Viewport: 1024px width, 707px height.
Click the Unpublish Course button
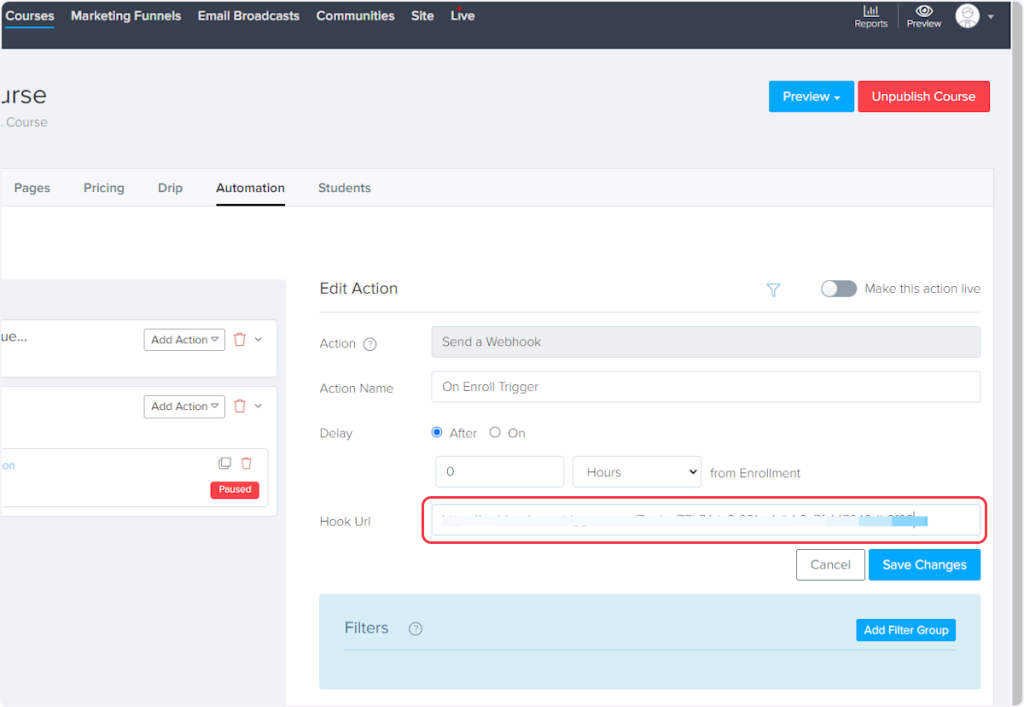point(923,97)
